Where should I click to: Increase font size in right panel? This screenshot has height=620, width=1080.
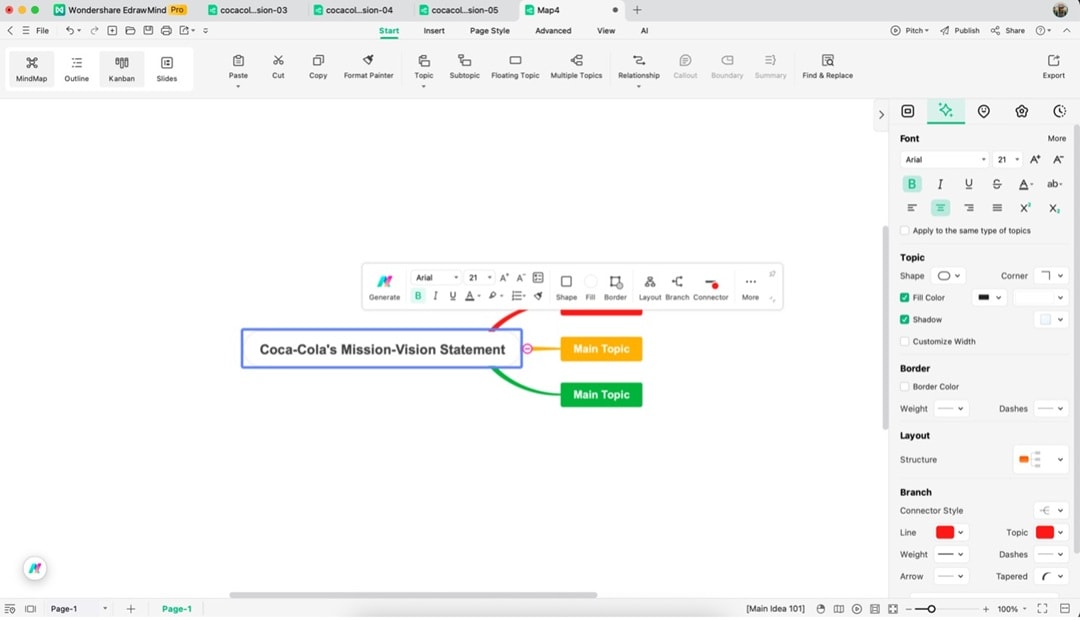tap(1035, 159)
